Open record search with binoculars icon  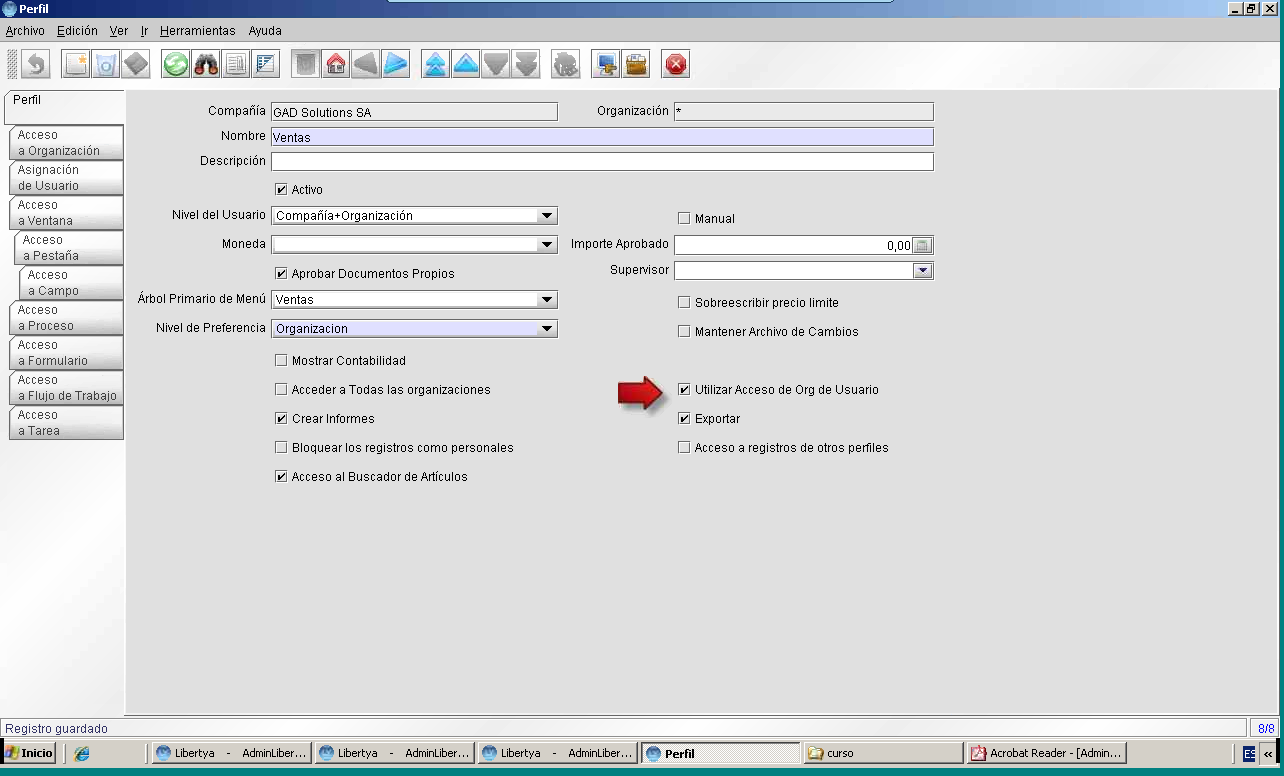[206, 65]
